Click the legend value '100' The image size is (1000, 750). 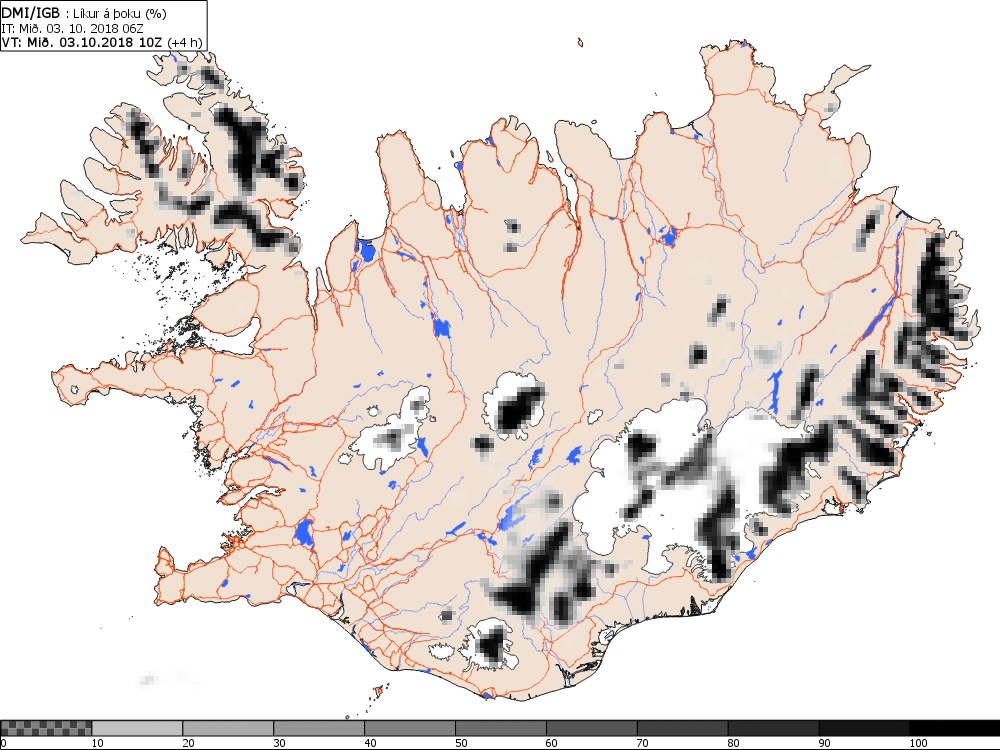click(918, 743)
